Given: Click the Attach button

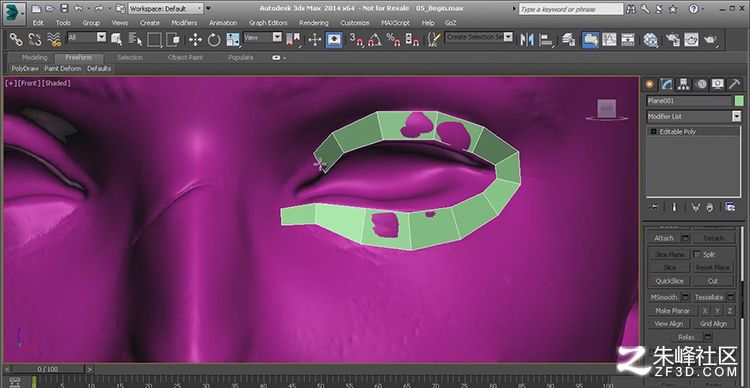Looking at the screenshot, I should pos(664,238).
